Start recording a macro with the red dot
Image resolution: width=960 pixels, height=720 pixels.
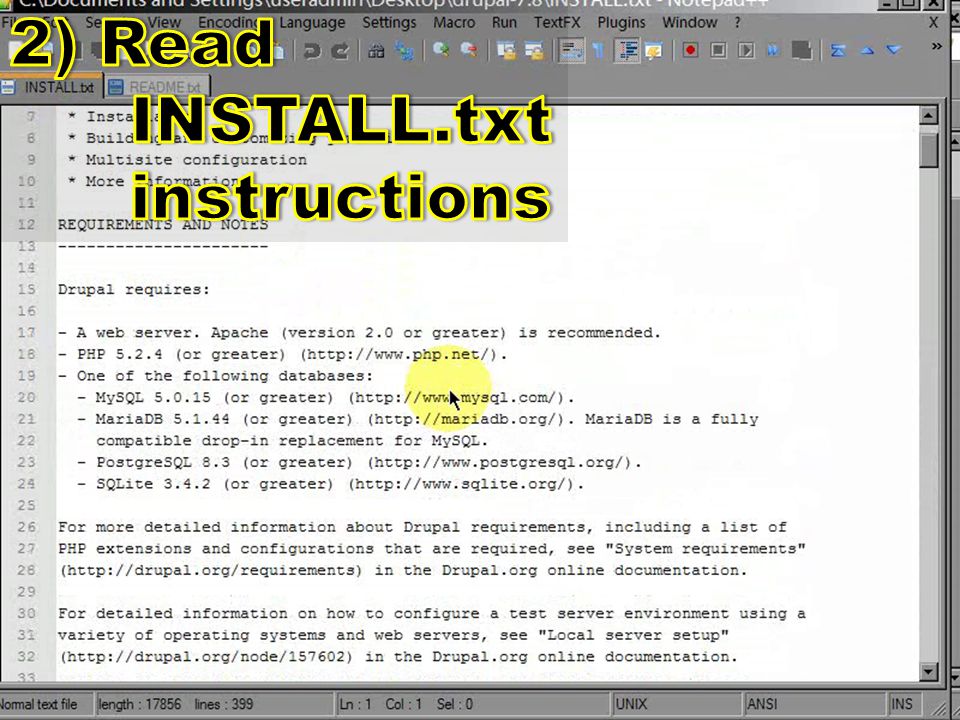click(691, 50)
